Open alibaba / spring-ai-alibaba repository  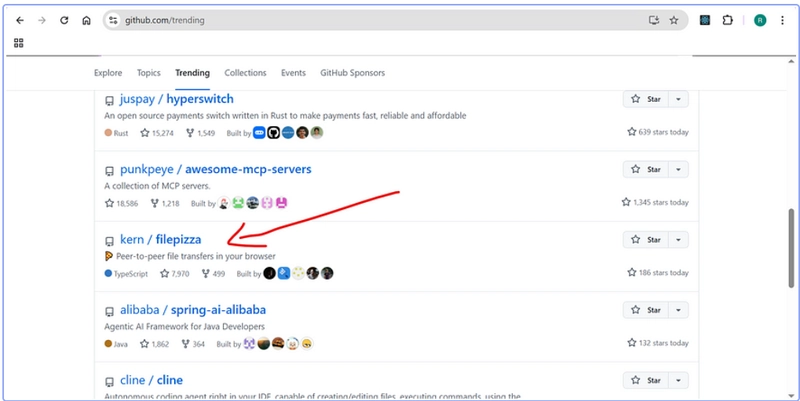[192, 310]
